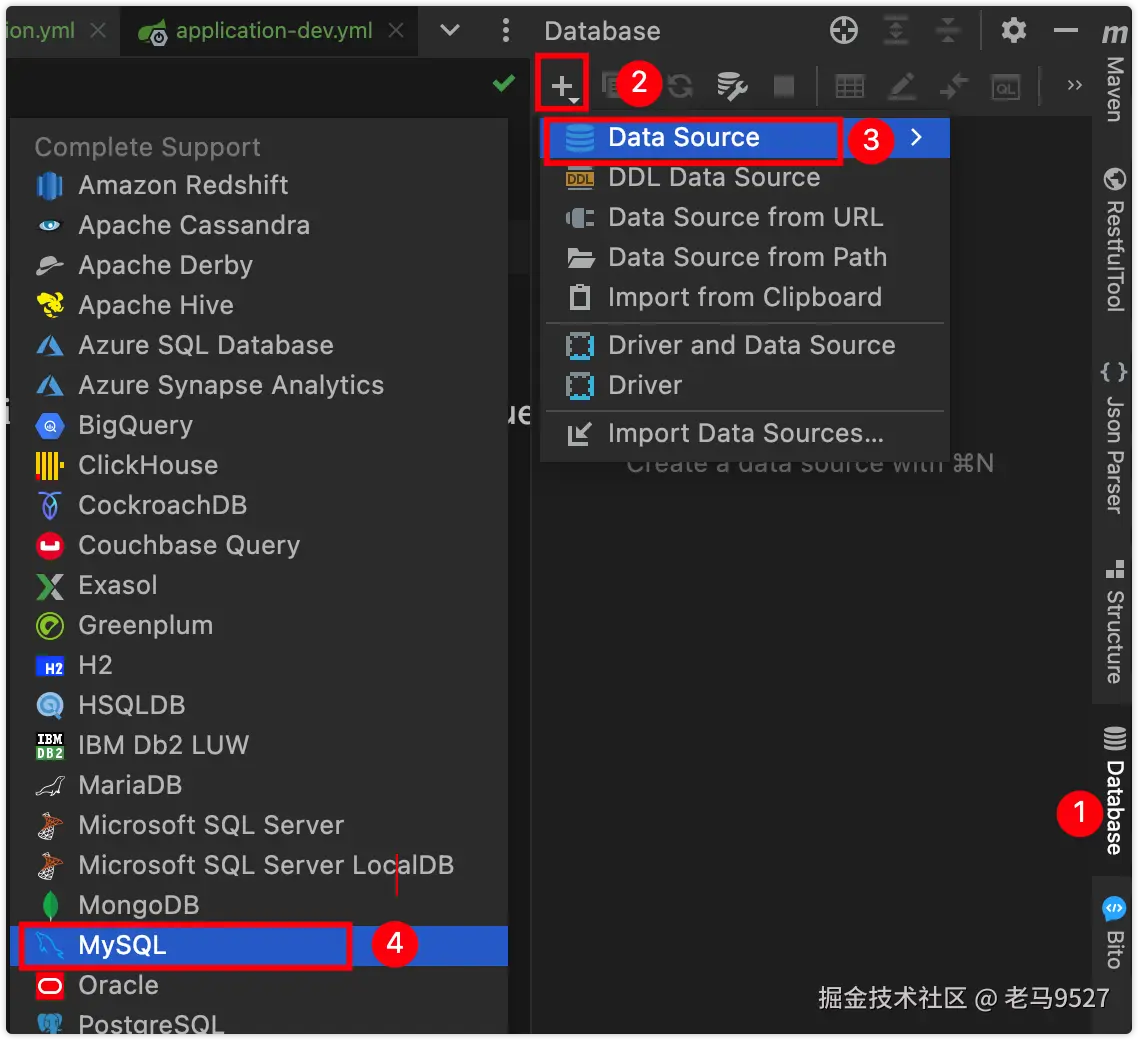Select Couchbase Query data source

[x=259, y=545]
